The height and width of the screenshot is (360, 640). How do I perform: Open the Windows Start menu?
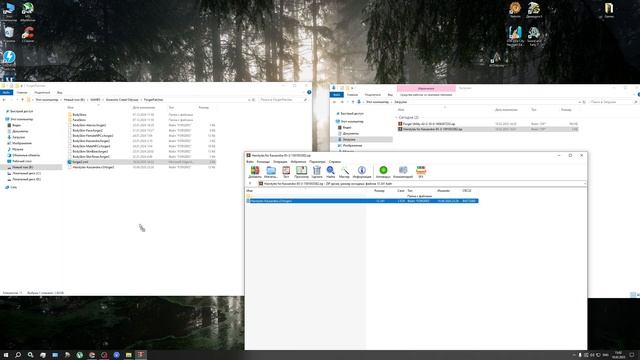pos(6,355)
